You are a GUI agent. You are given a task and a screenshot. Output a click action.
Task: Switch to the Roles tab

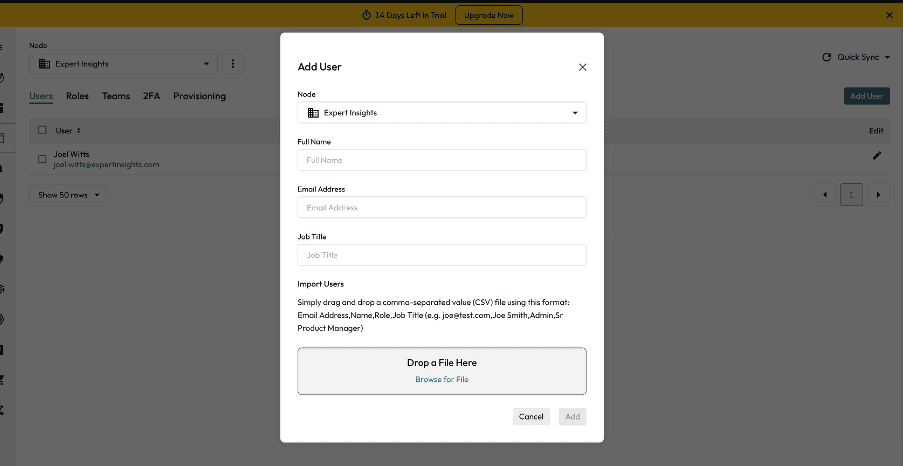[x=77, y=96]
